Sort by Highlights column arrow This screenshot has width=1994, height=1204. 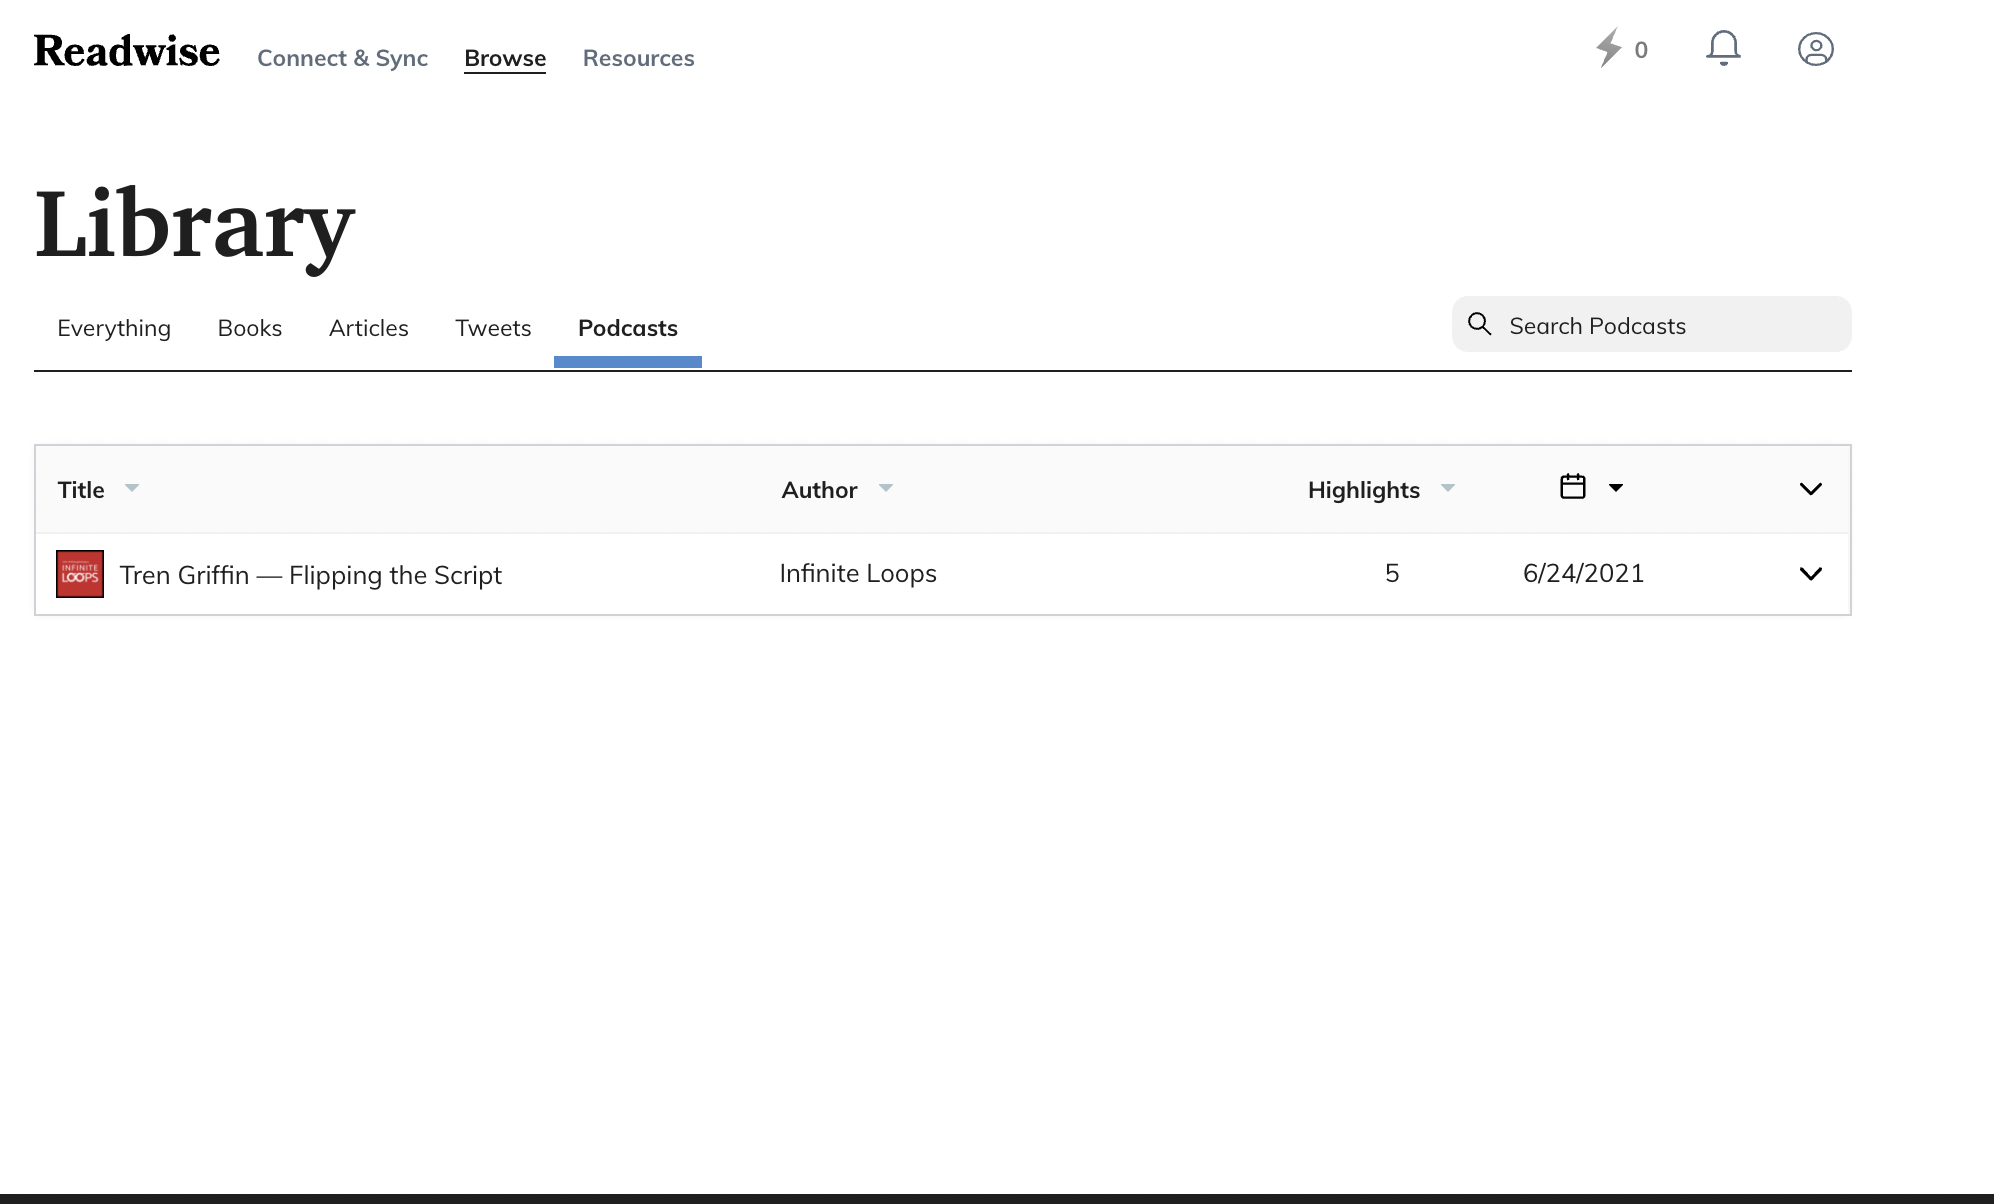point(1448,488)
